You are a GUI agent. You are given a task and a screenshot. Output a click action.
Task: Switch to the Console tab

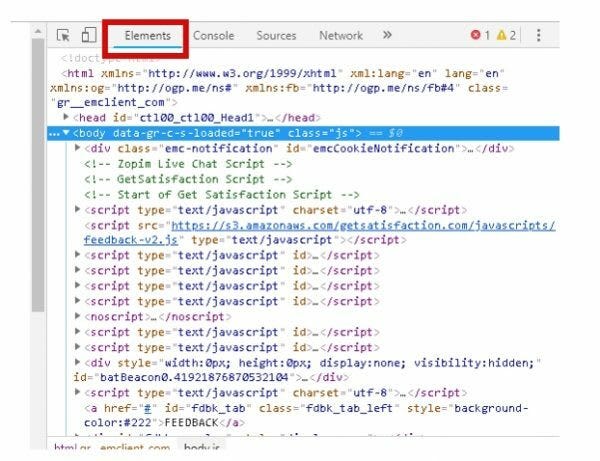coord(214,36)
